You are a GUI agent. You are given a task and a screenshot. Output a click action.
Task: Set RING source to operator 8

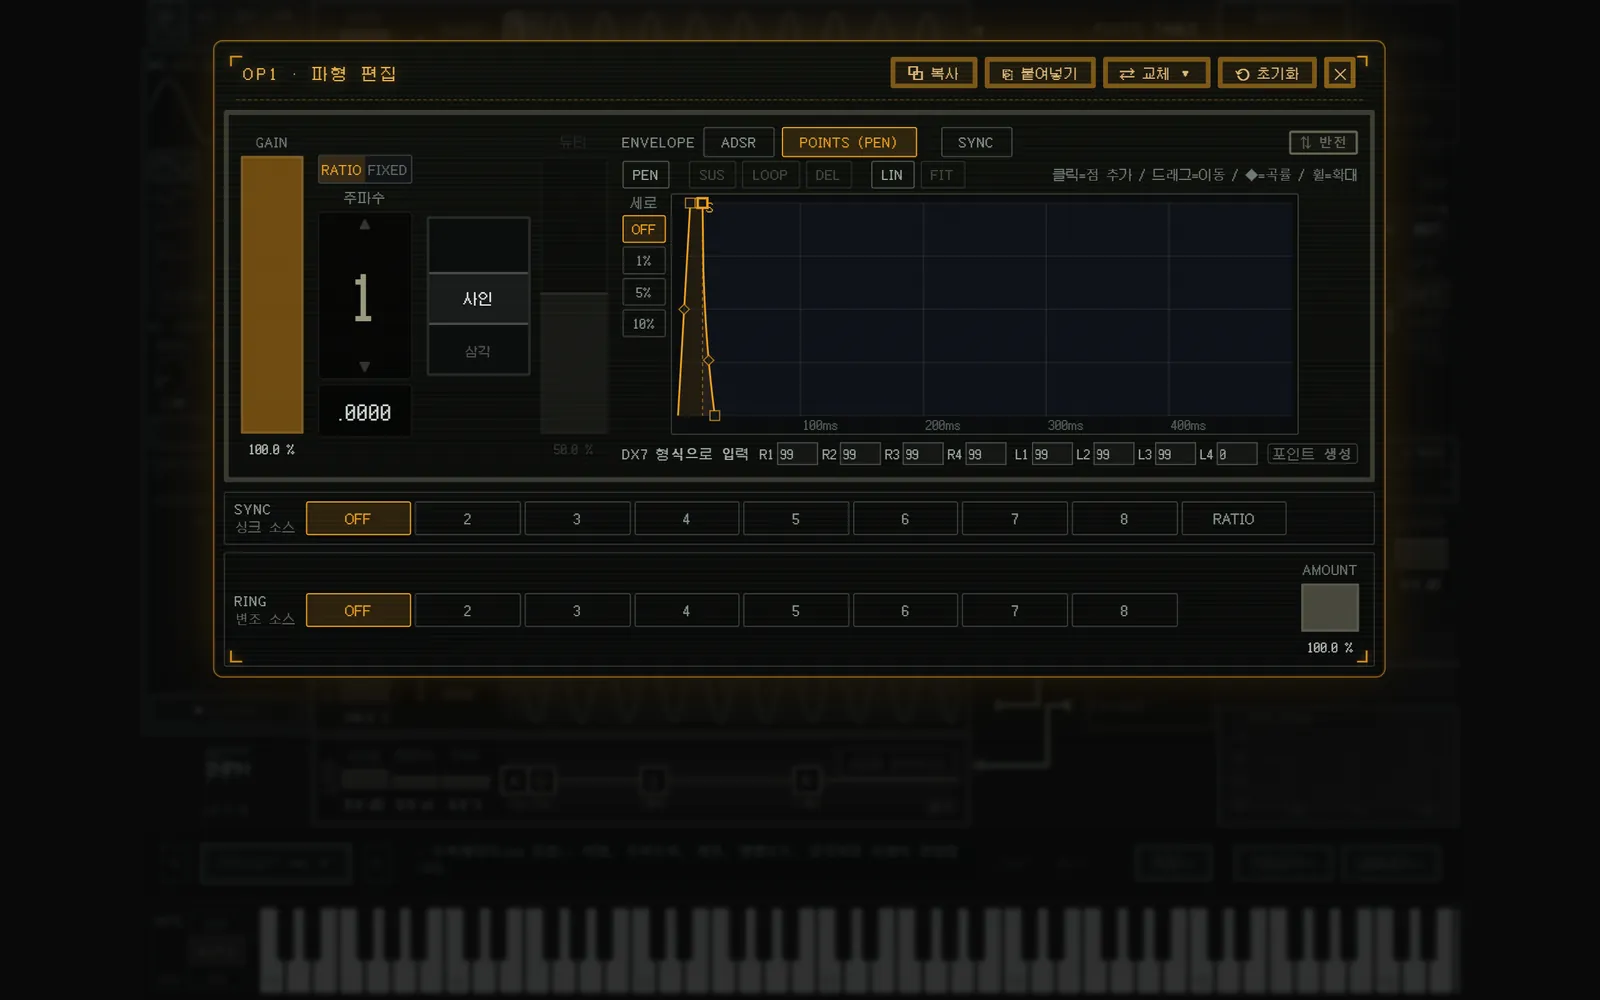[1124, 610]
